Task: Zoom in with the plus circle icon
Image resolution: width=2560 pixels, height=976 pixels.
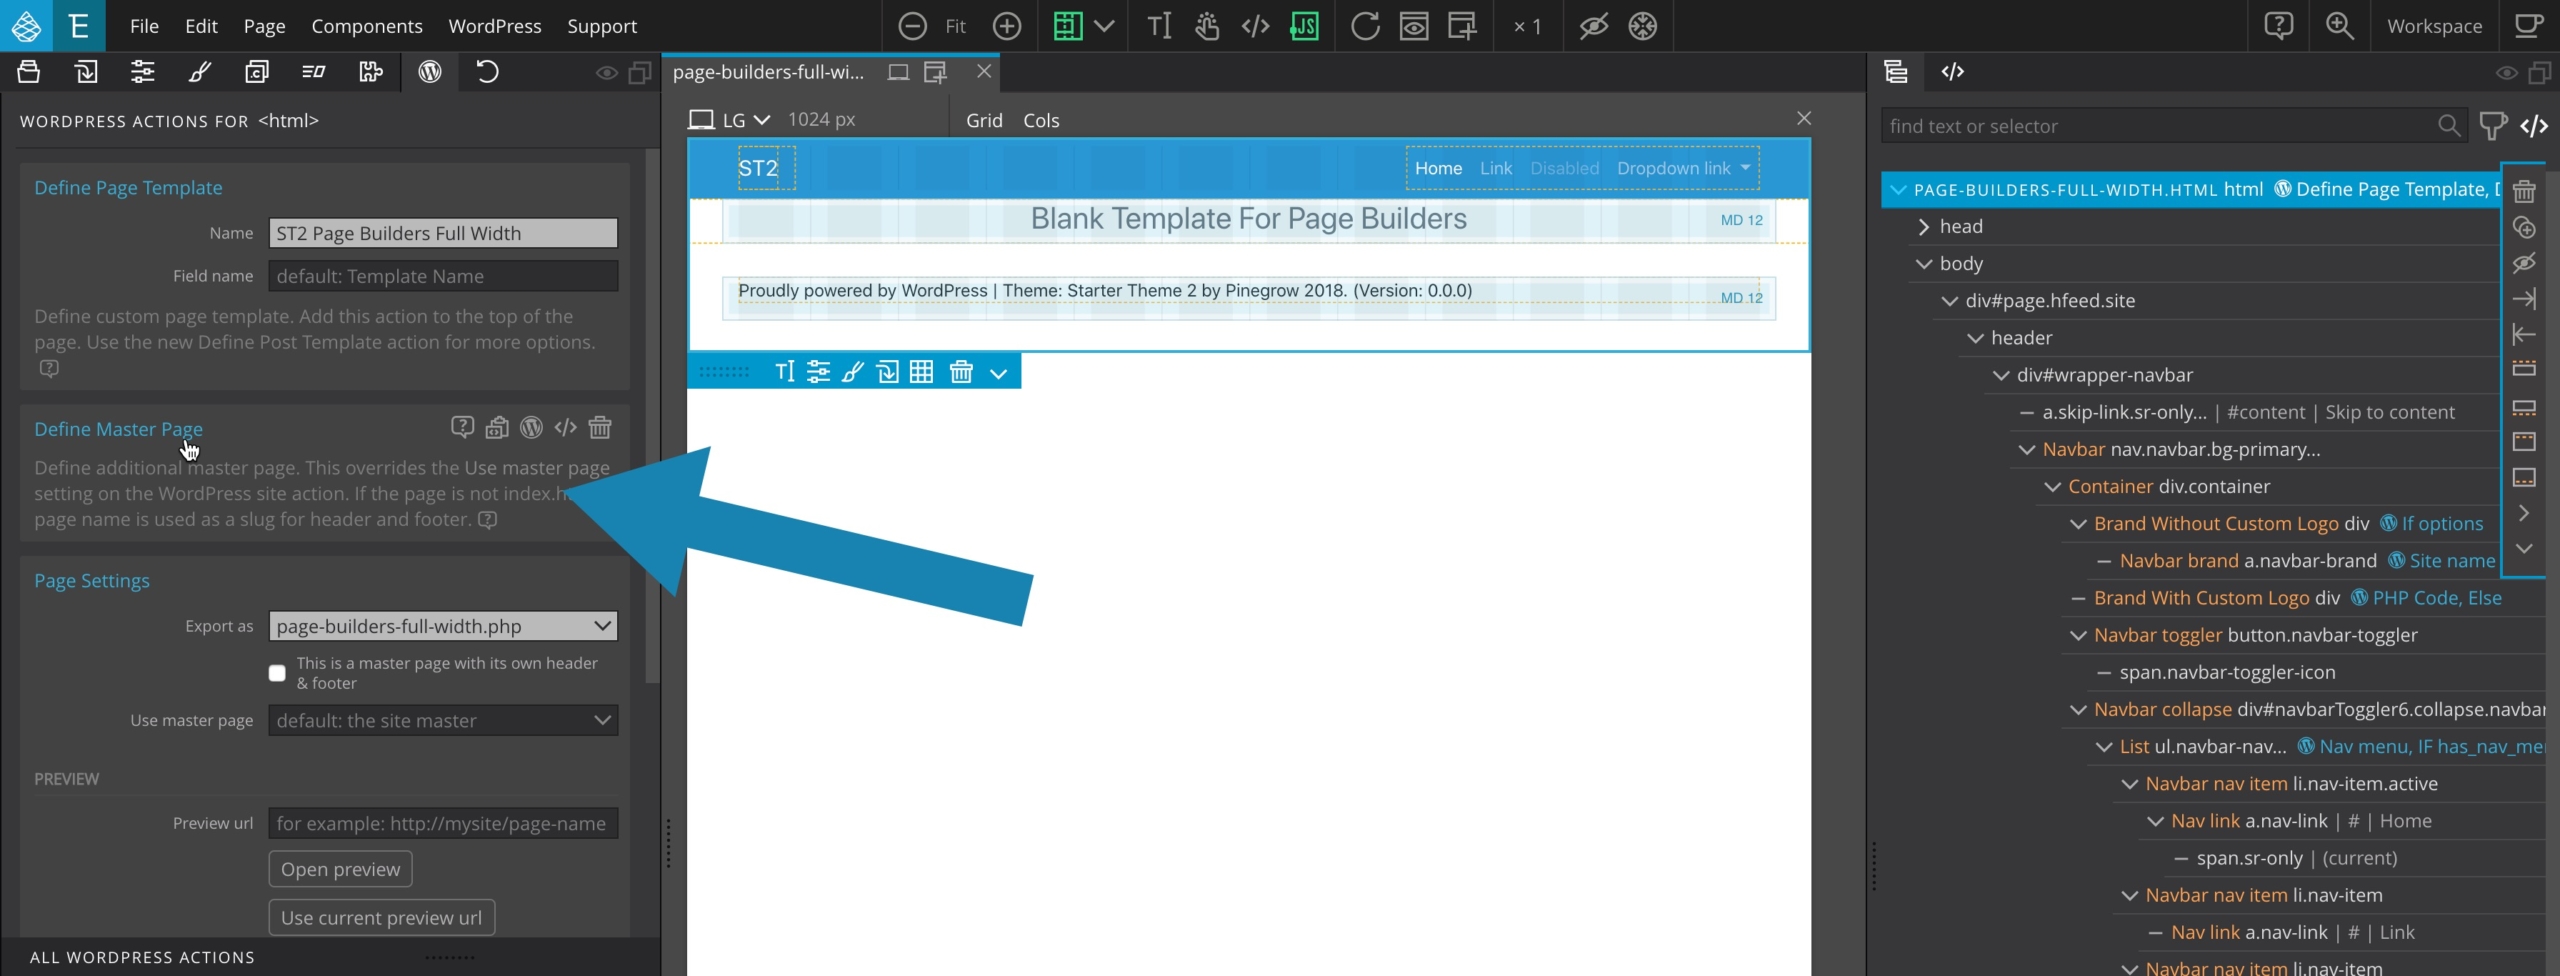Action: (1007, 26)
